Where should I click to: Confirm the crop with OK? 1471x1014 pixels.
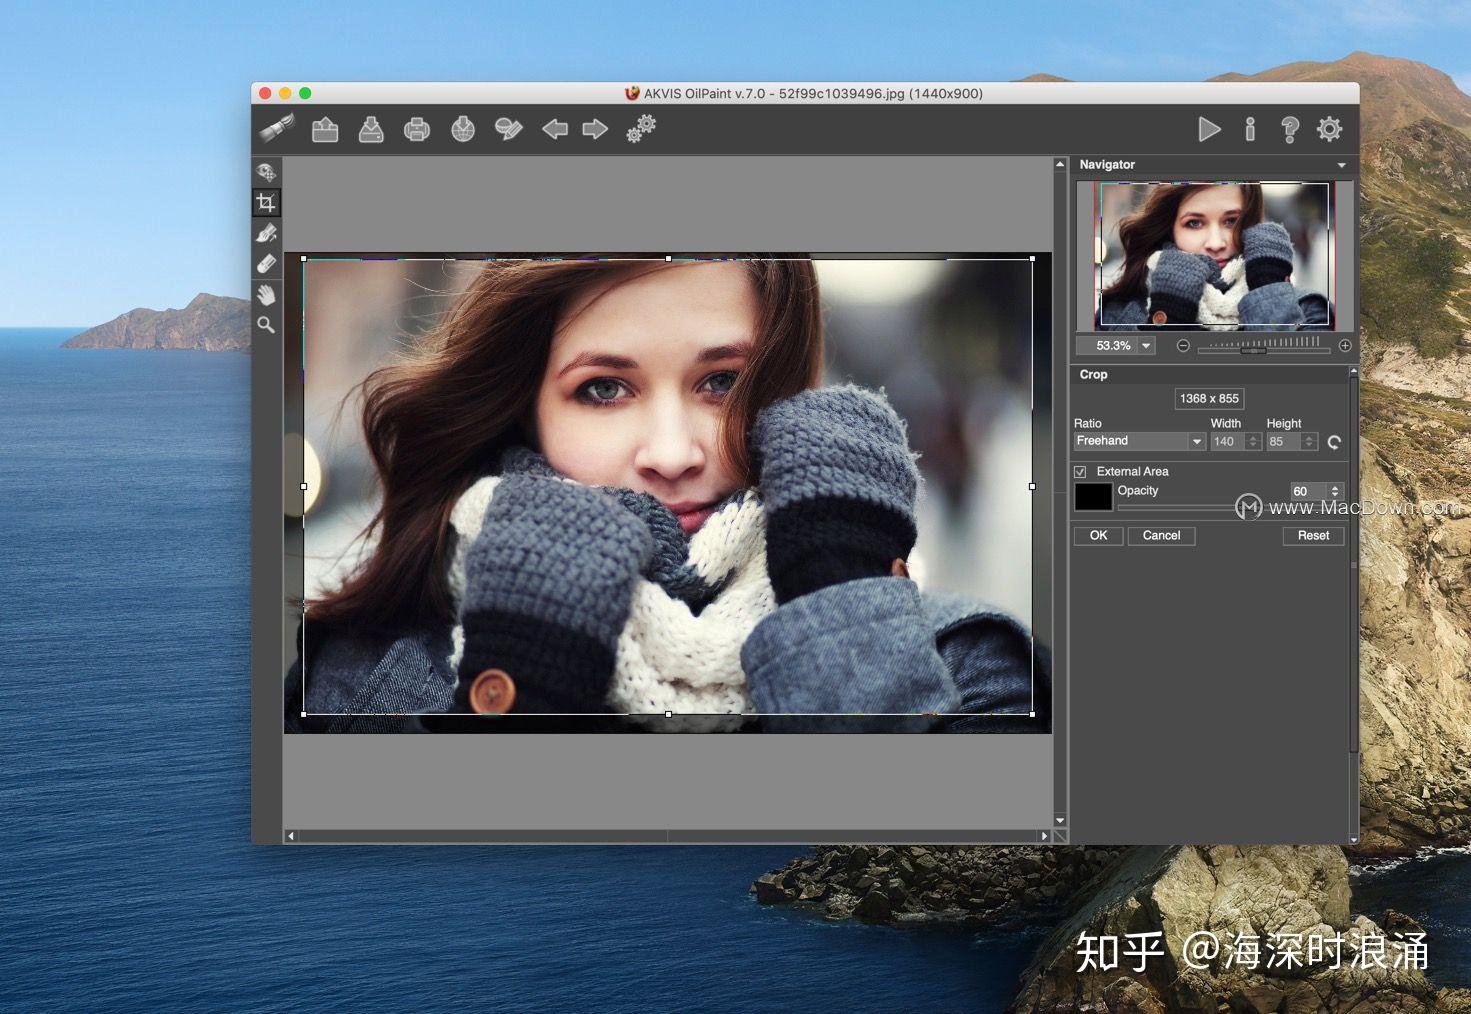click(1097, 535)
